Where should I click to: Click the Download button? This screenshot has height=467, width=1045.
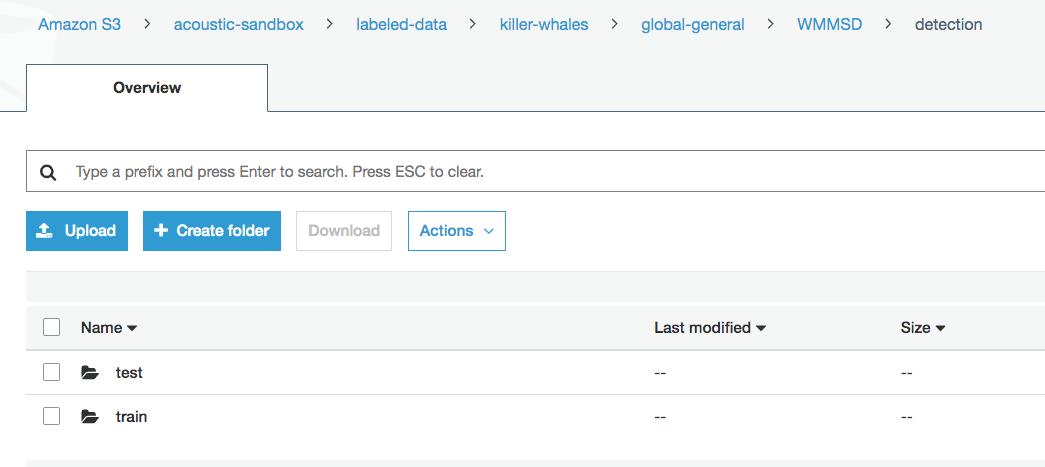point(344,231)
